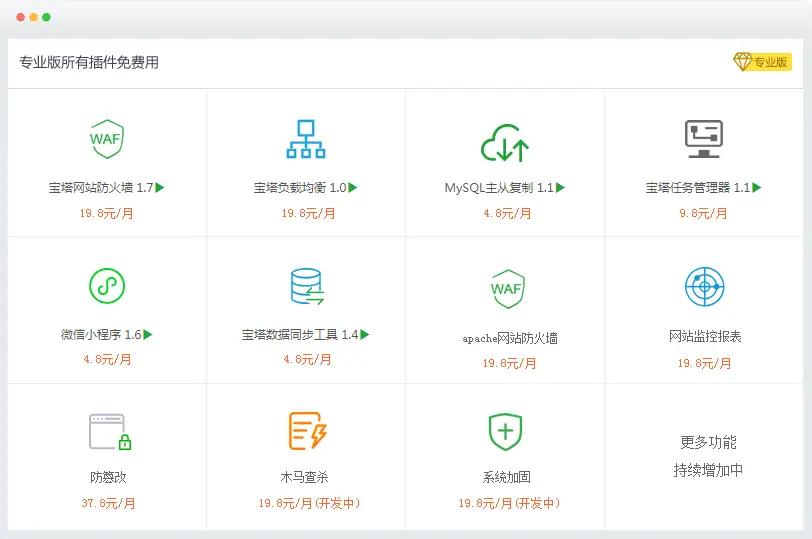Click the 防篡改 lock window icon

(109, 432)
